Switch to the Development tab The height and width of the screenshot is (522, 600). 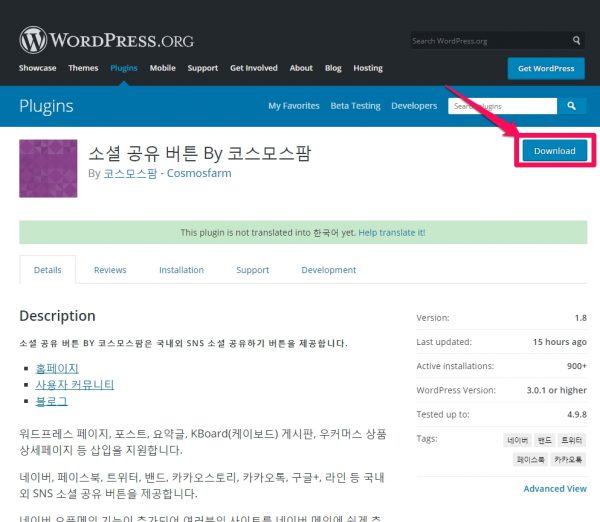click(329, 270)
